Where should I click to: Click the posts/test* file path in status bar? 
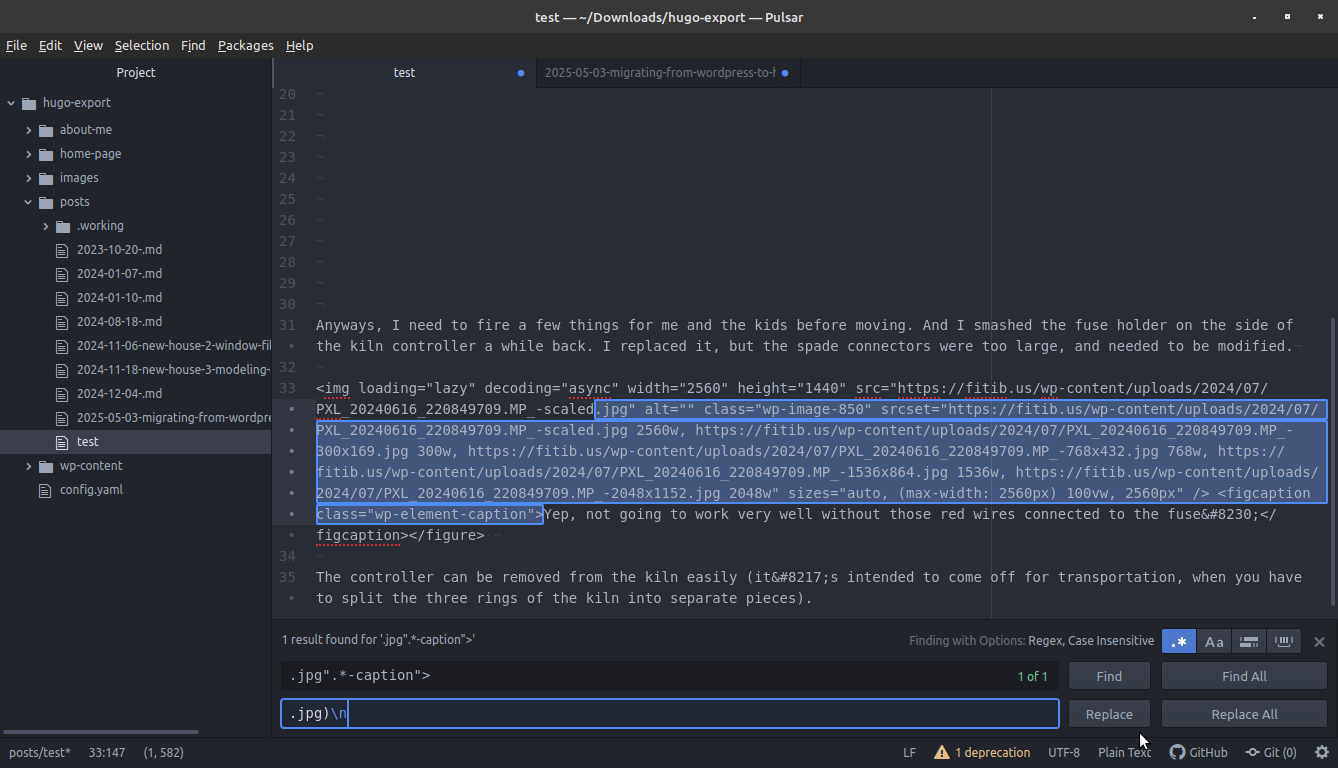40,752
